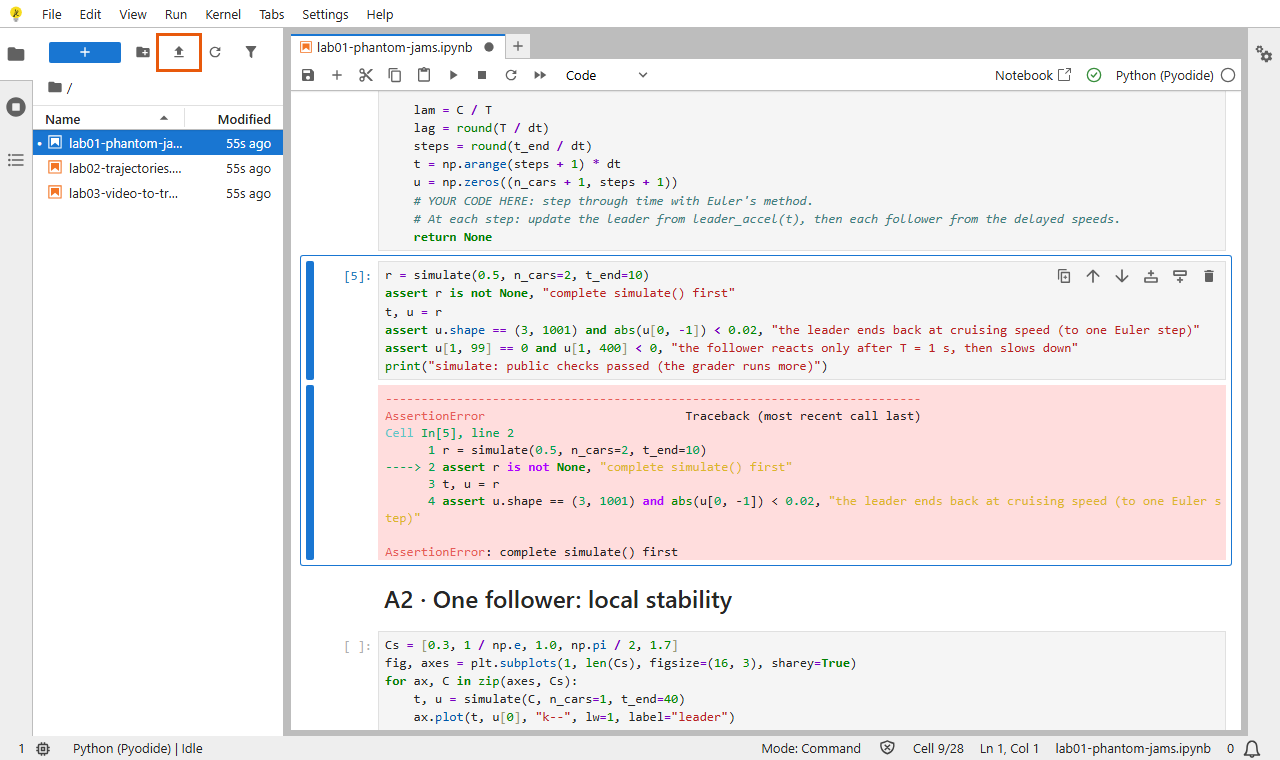Restart kernel and run all cells
Screen dimensions: 1280x760
(x=540, y=75)
